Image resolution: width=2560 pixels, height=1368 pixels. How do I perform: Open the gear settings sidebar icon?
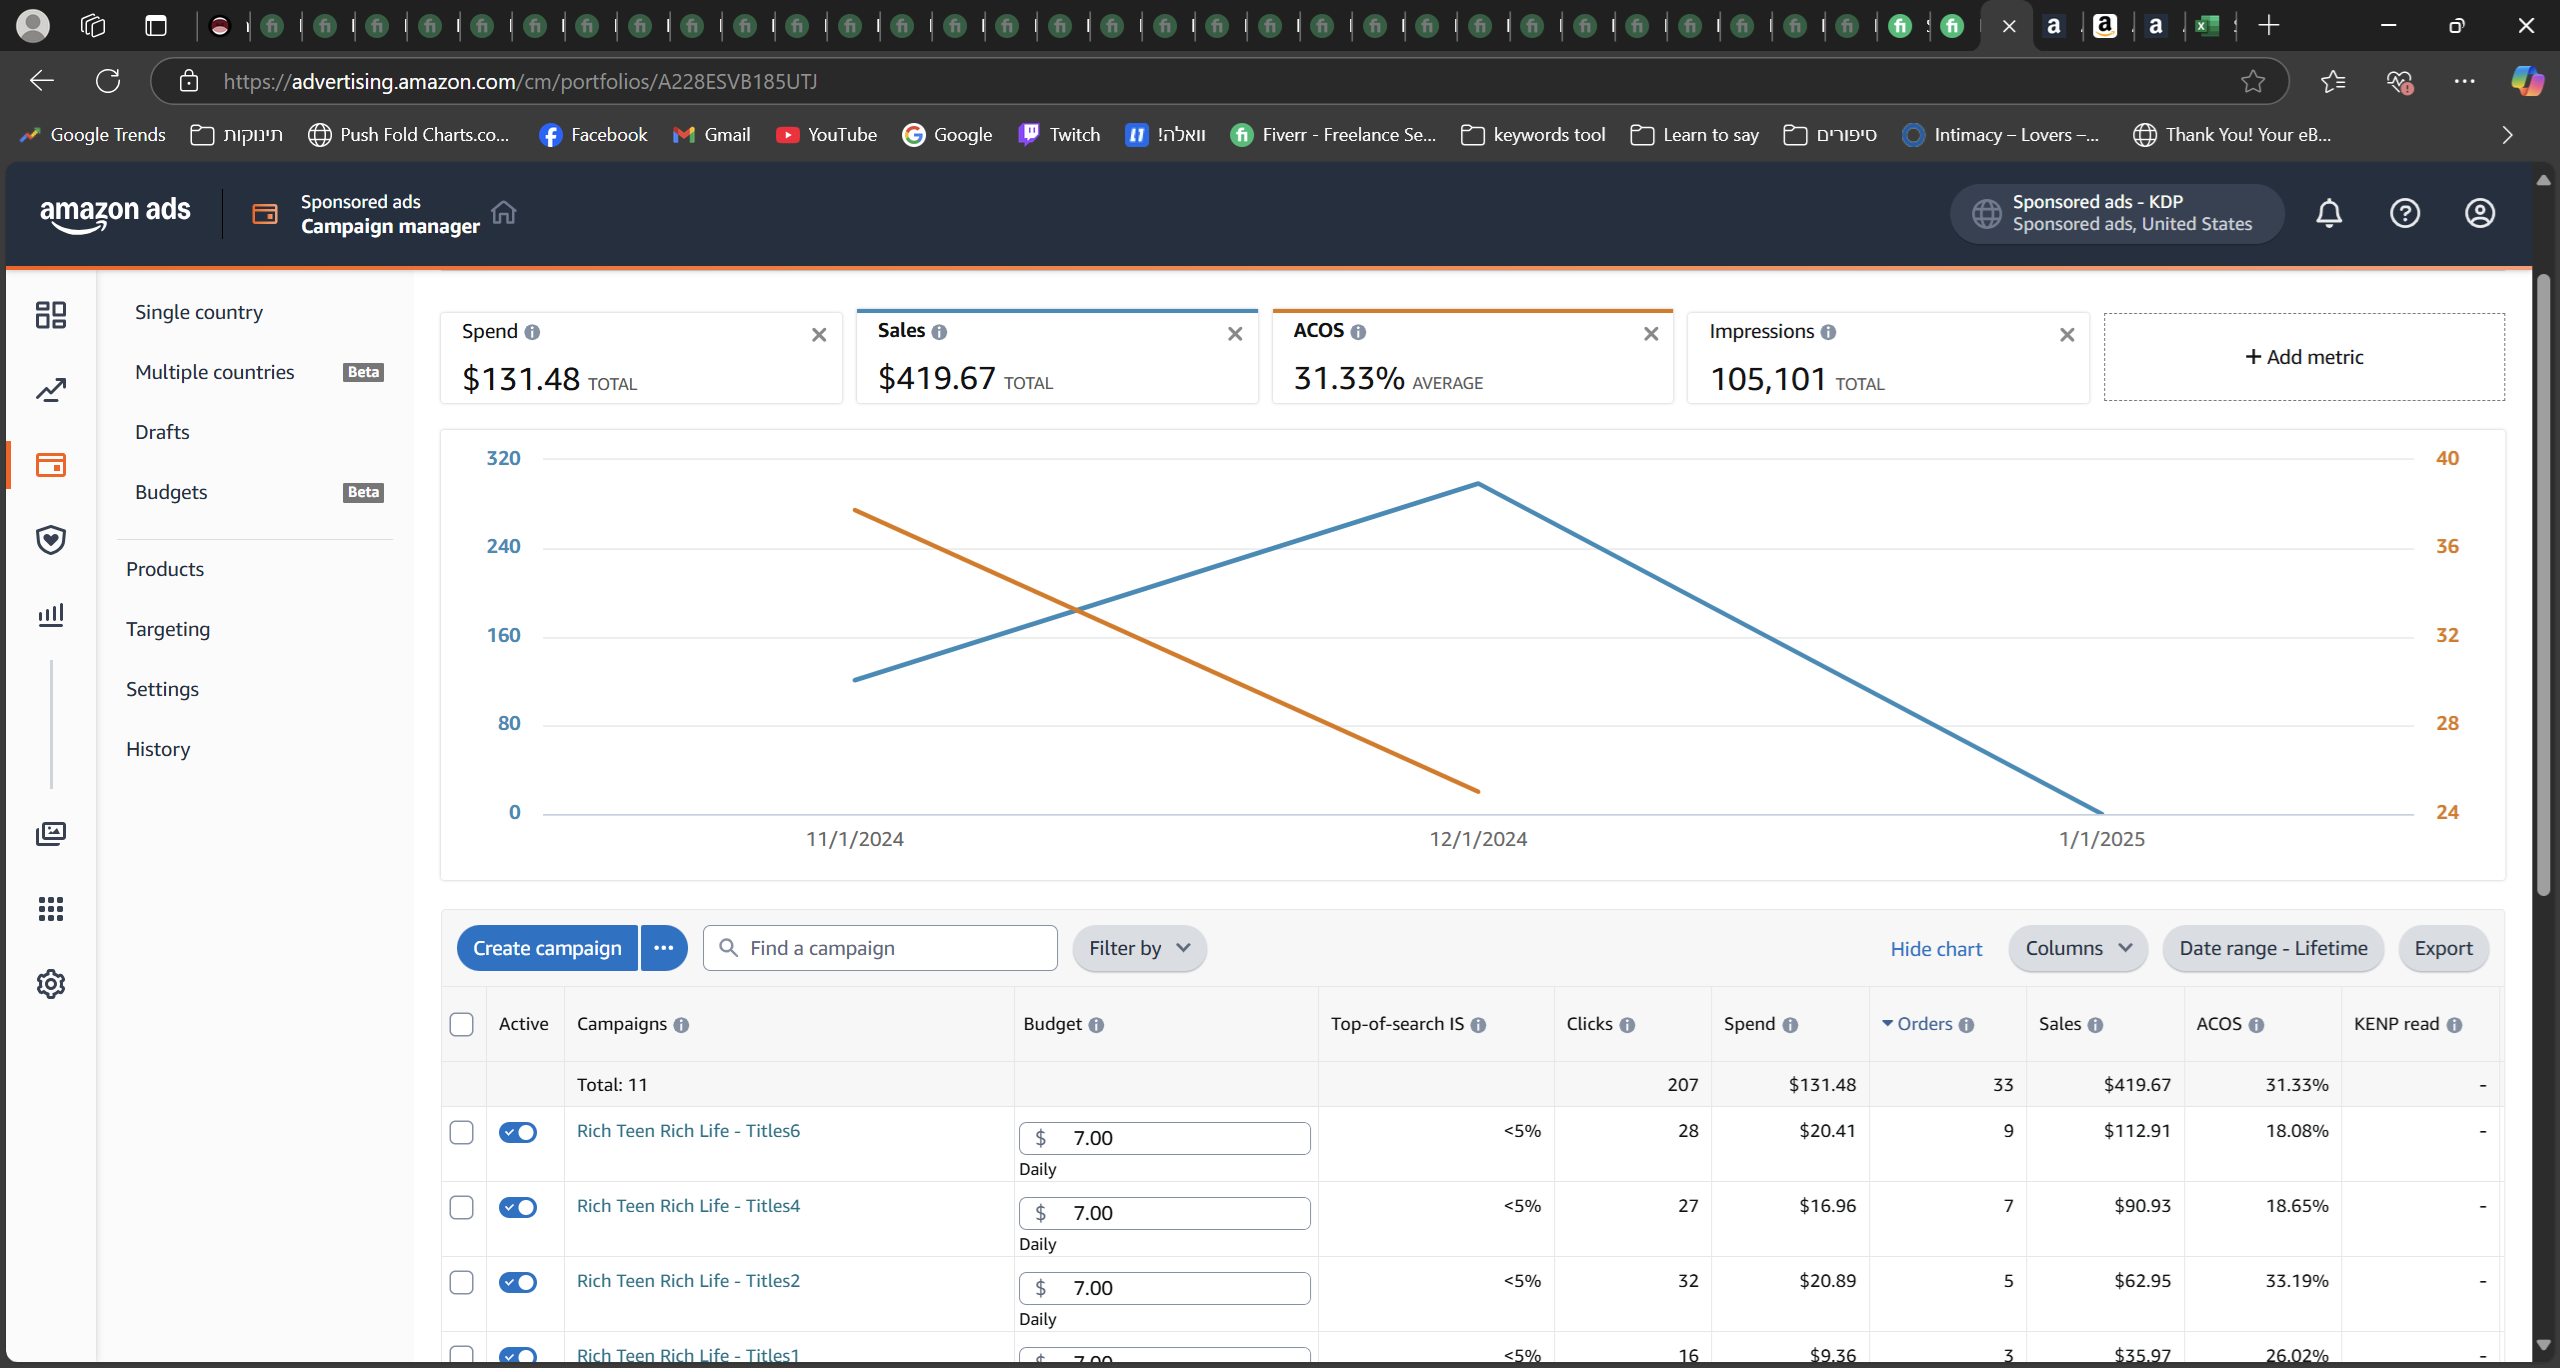tap(51, 984)
